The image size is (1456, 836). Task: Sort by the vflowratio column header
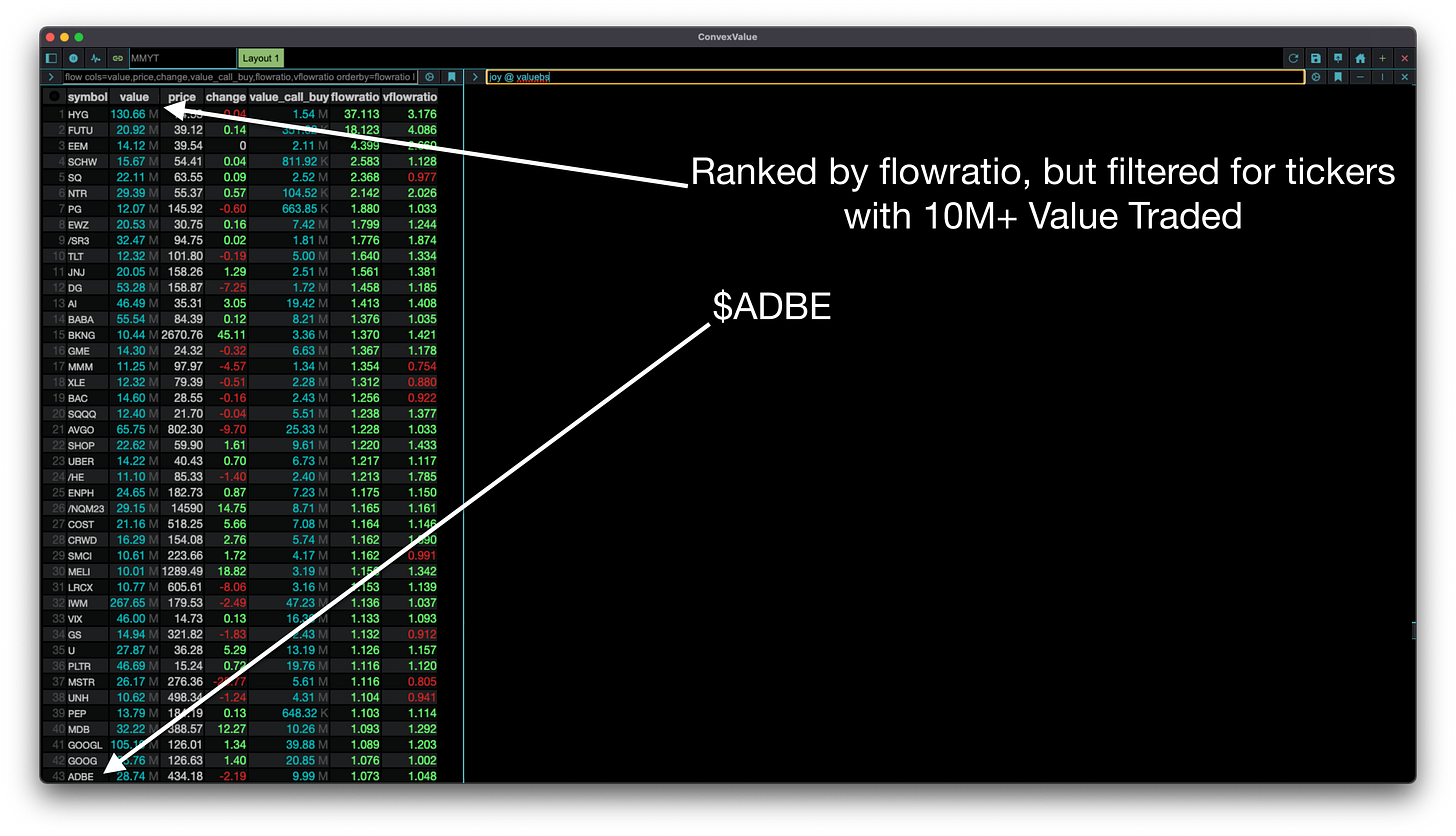410,97
